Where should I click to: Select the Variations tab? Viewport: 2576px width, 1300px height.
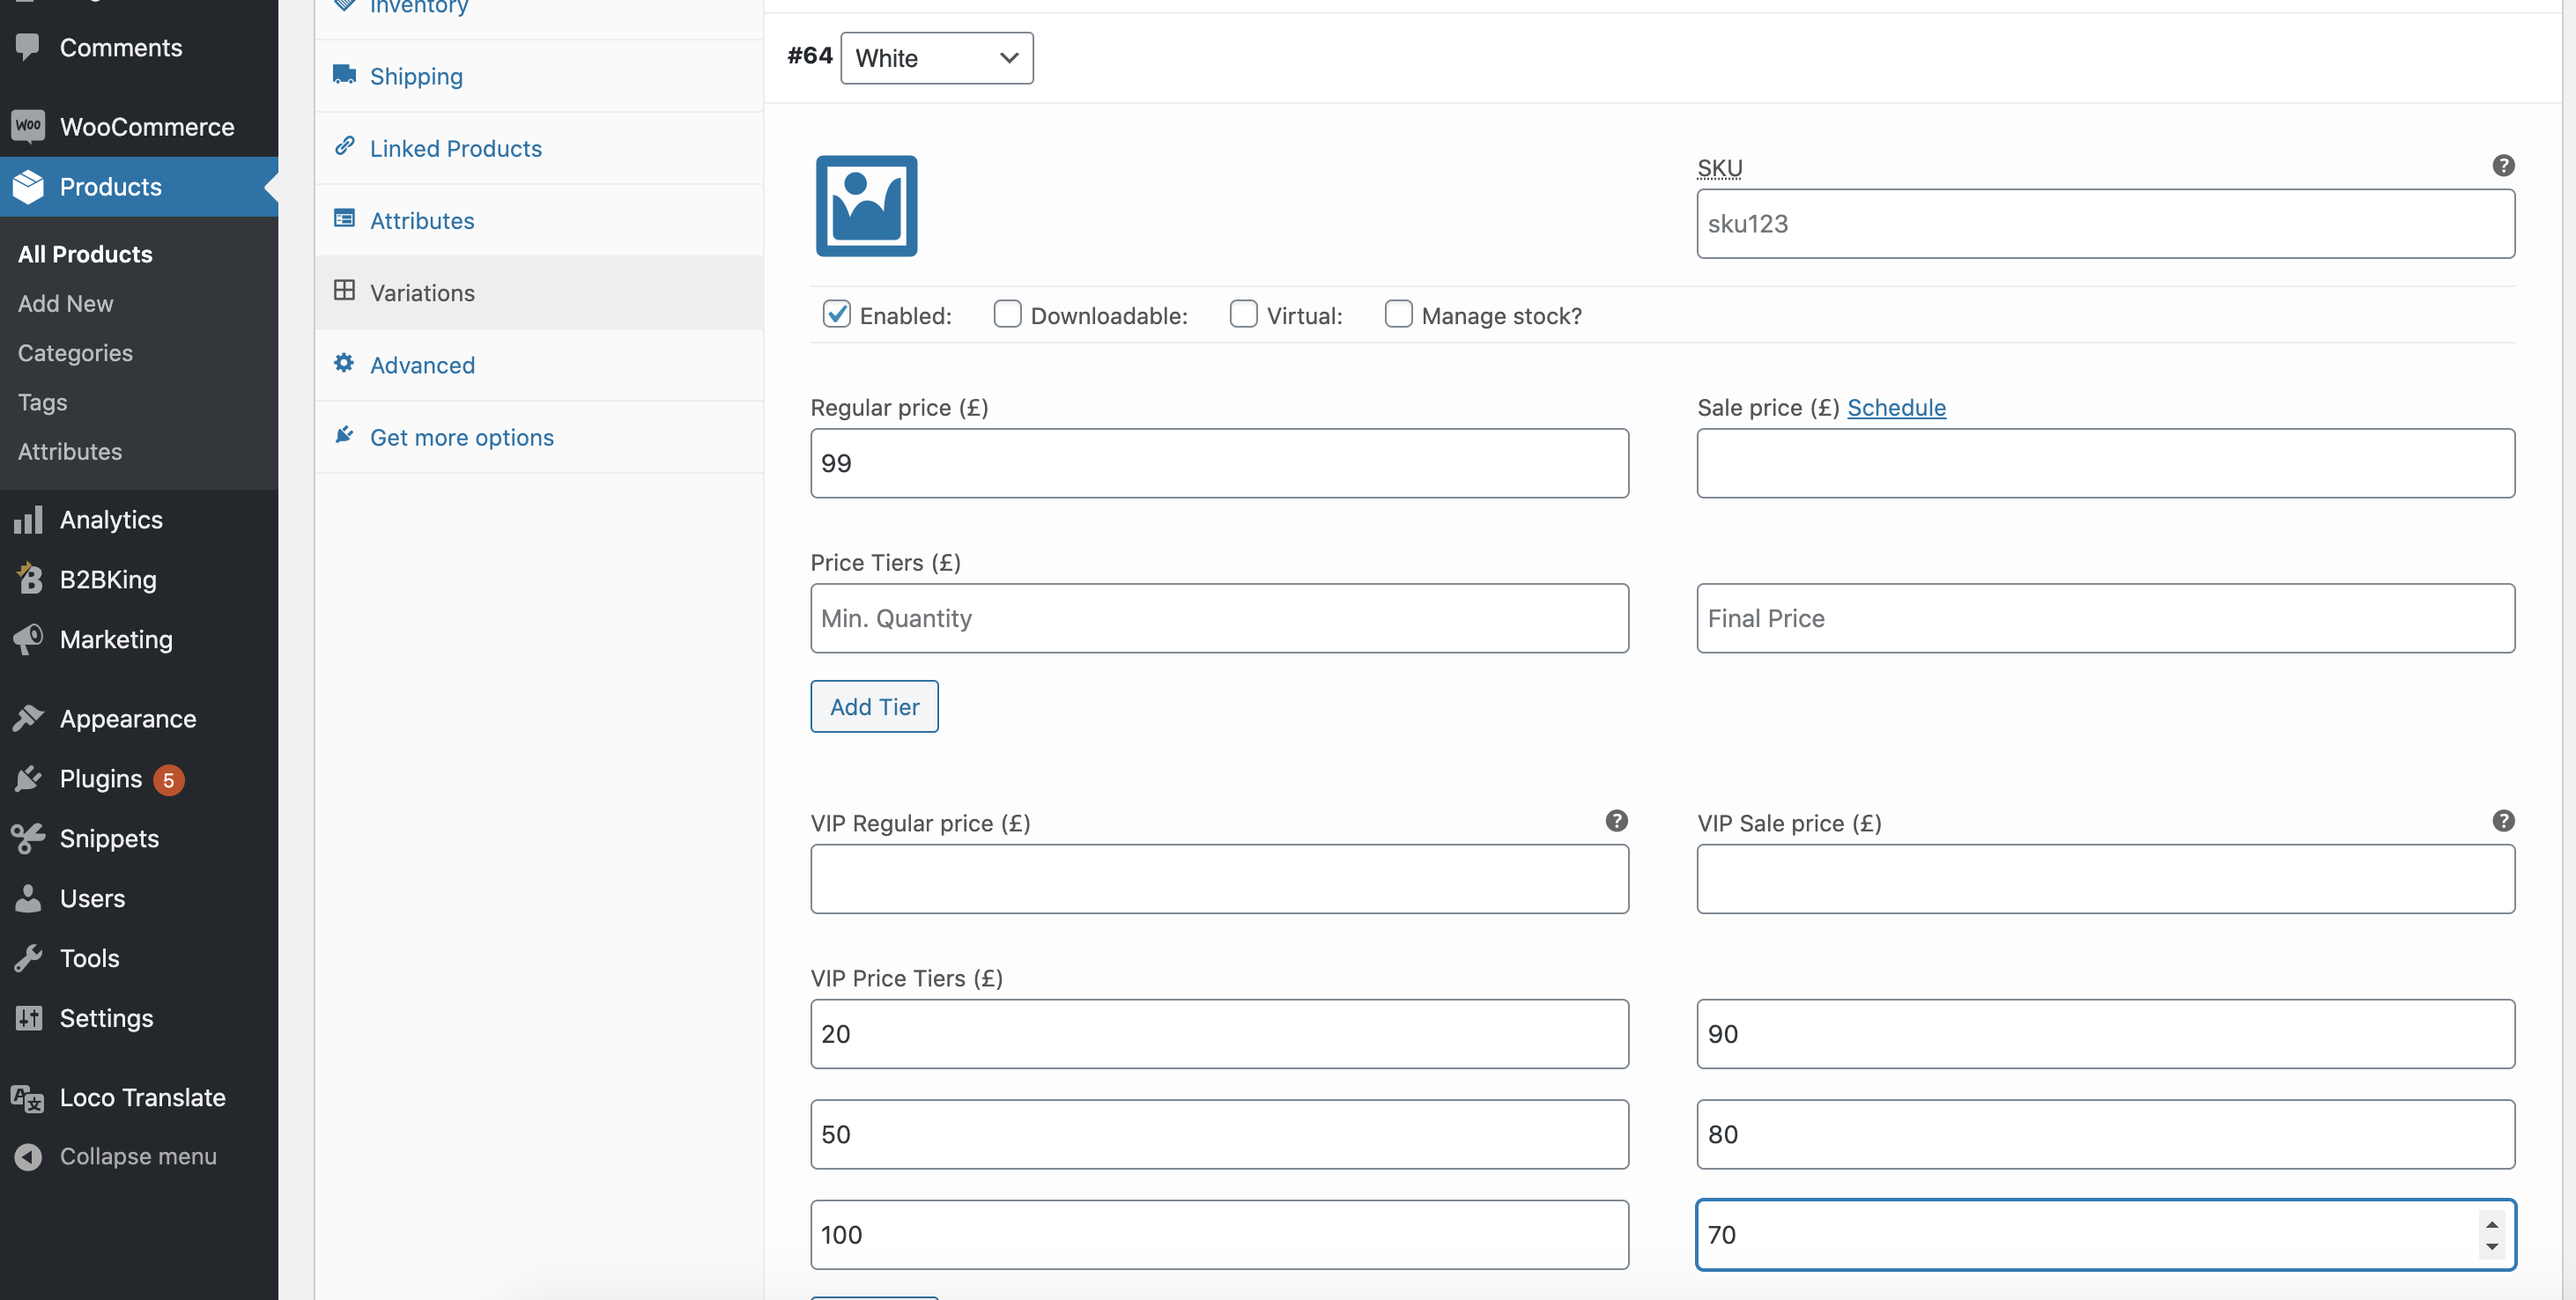[x=539, y=292]
